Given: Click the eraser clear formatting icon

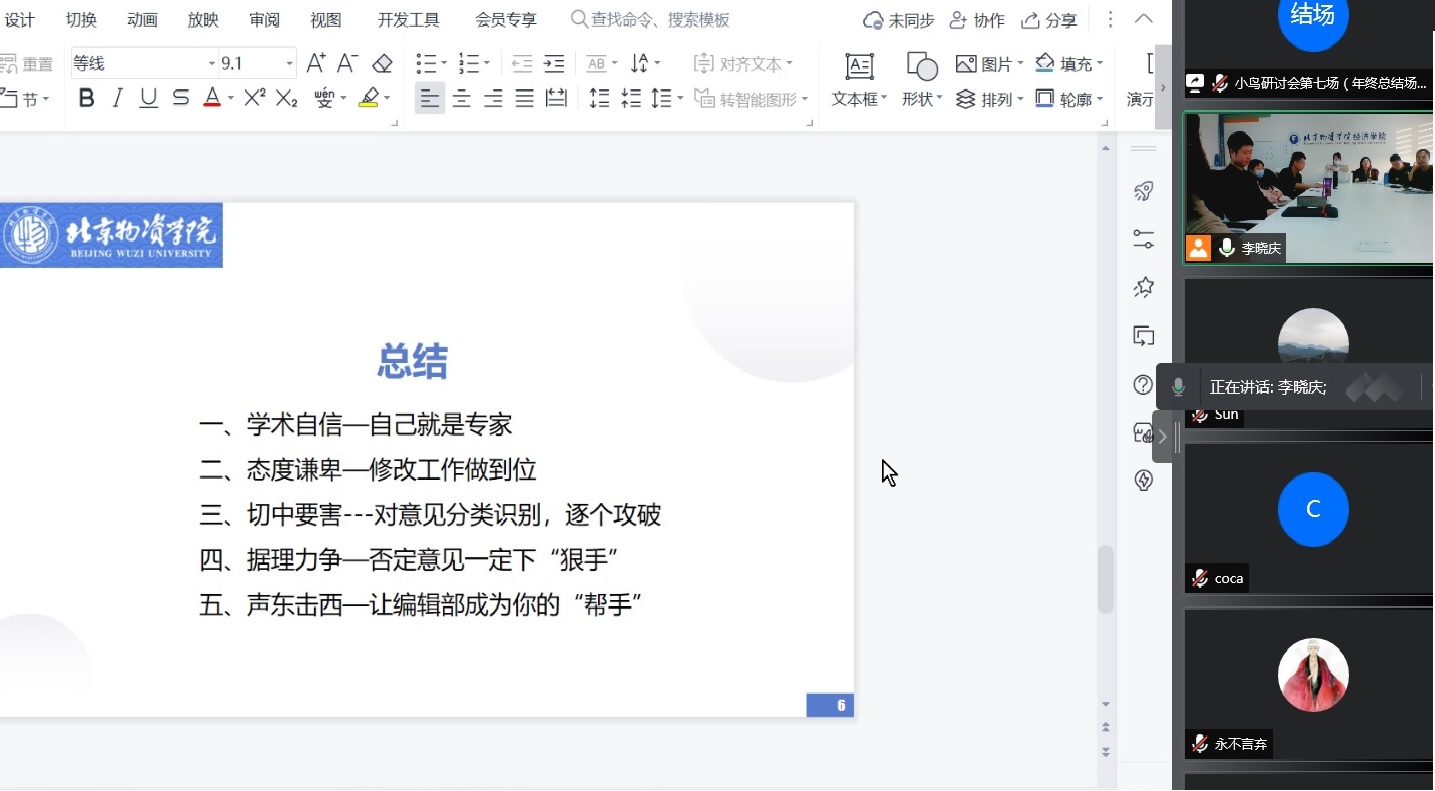Looking at the screenshot, I should [x=382, y=64].
